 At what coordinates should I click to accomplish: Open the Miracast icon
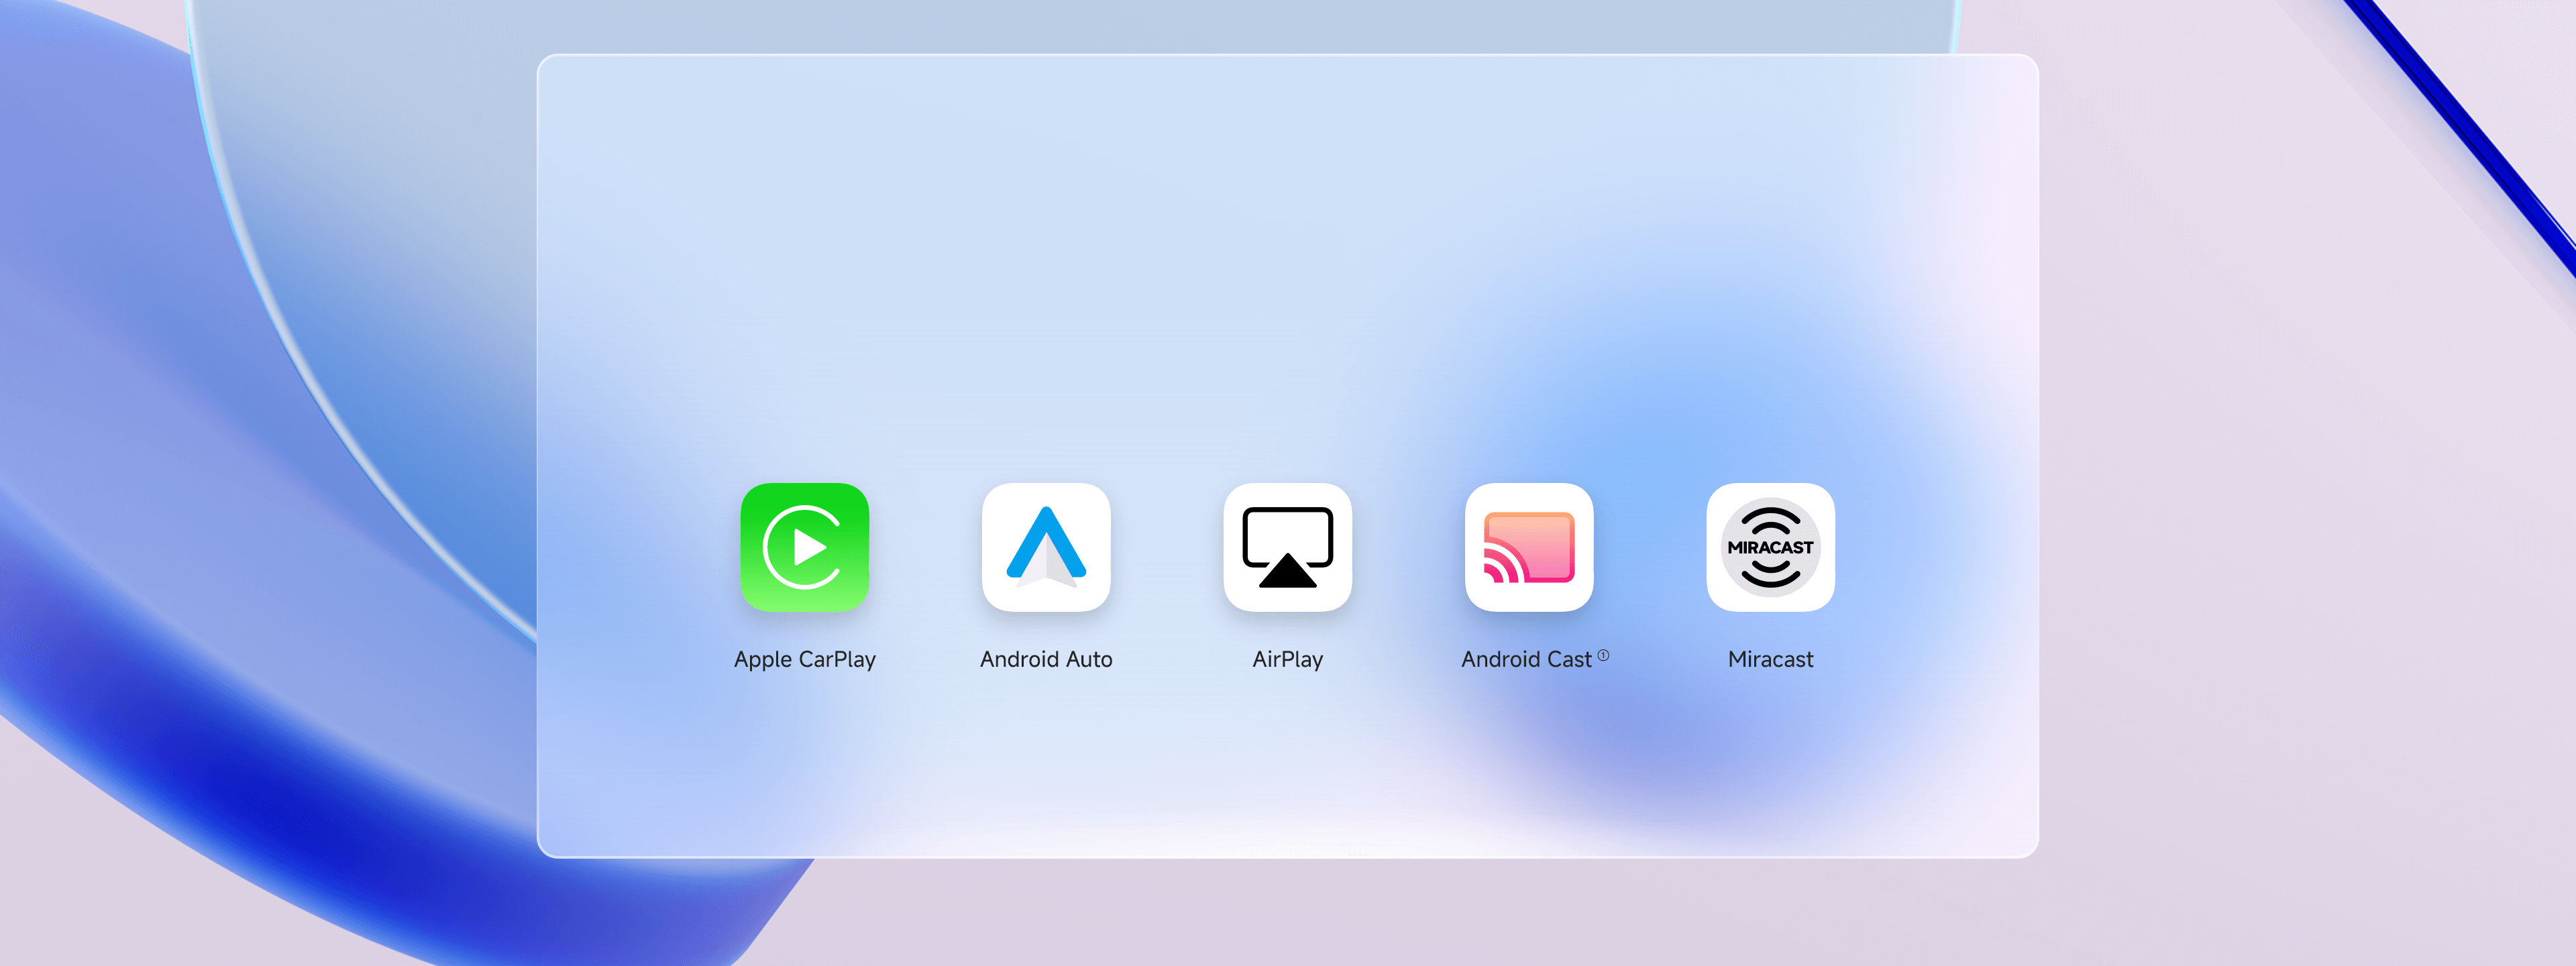(1770, 547)
